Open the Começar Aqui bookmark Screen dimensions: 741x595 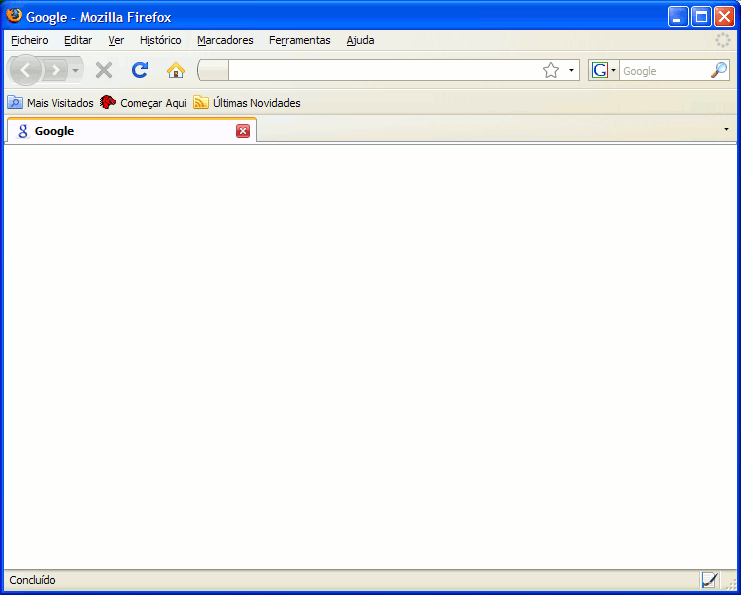(x=143, y=103)
